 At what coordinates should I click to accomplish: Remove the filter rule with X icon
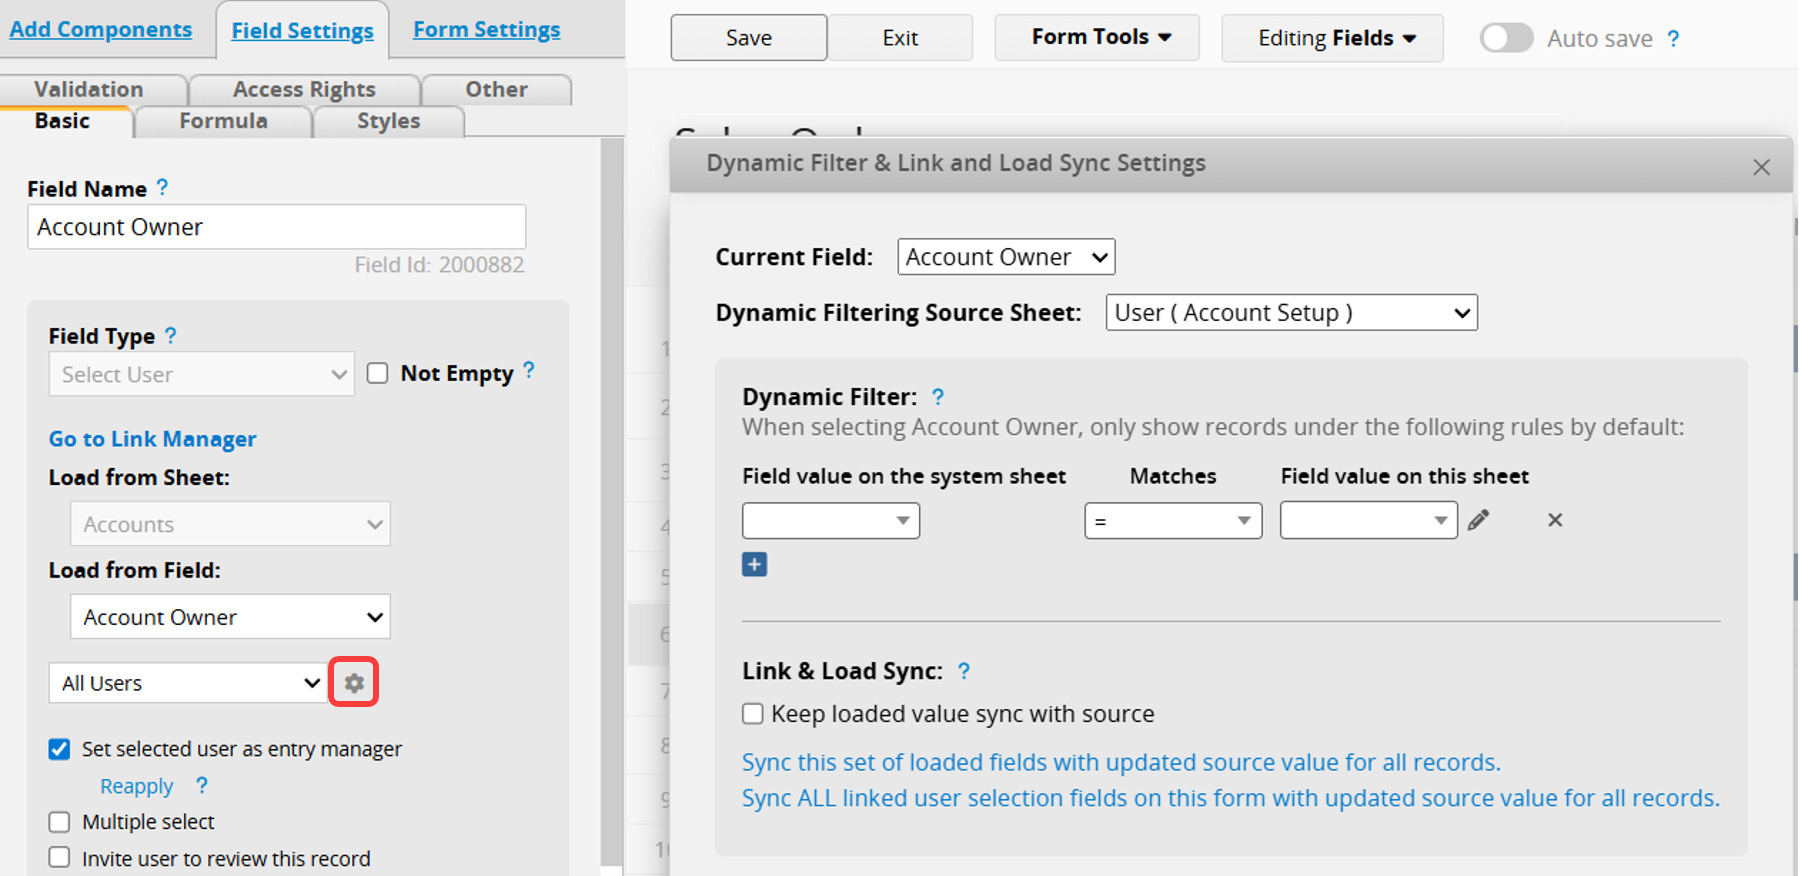coord(1554,520)
